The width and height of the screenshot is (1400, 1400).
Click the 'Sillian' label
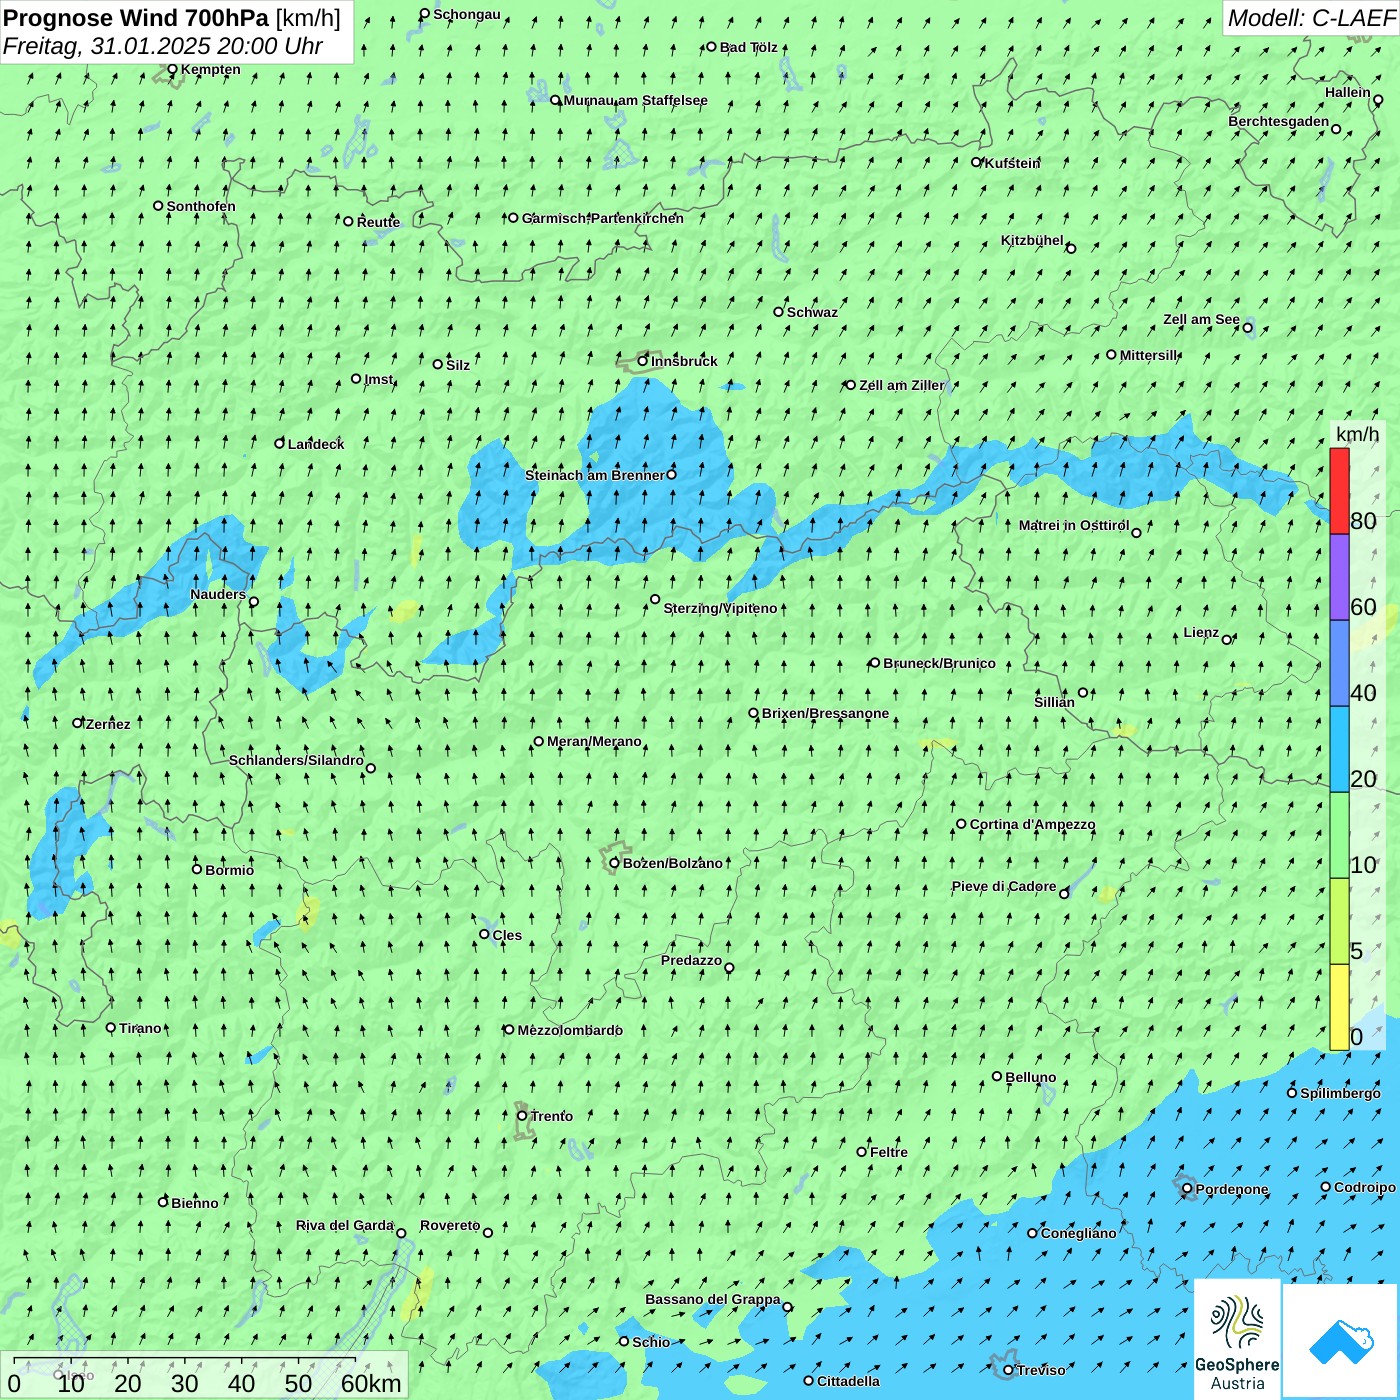[1054, 702]
